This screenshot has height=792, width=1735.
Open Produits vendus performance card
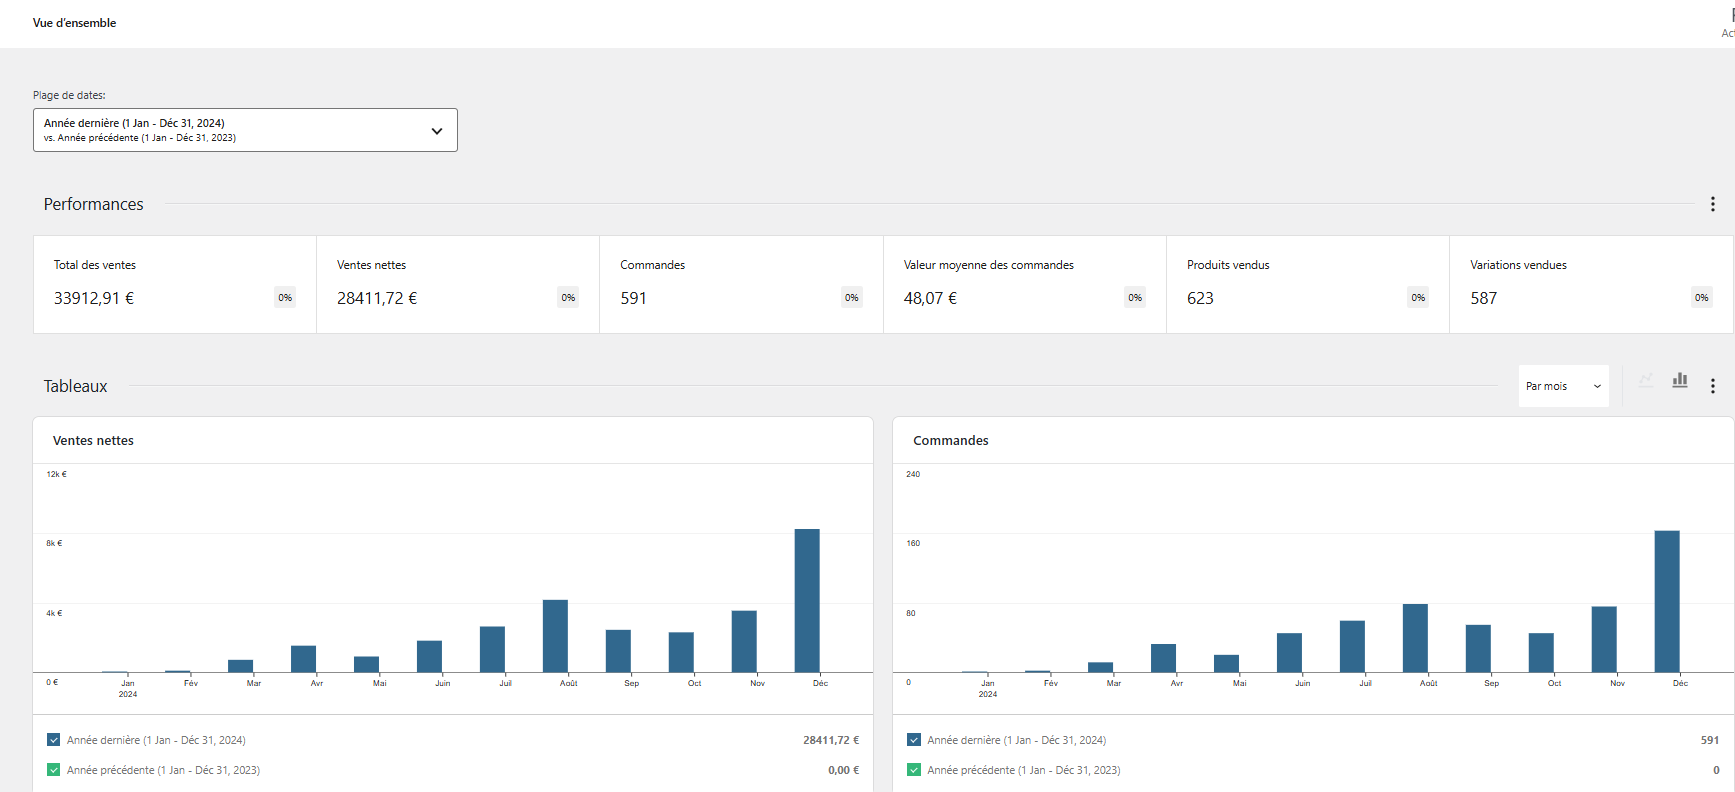pos(1307,284)
